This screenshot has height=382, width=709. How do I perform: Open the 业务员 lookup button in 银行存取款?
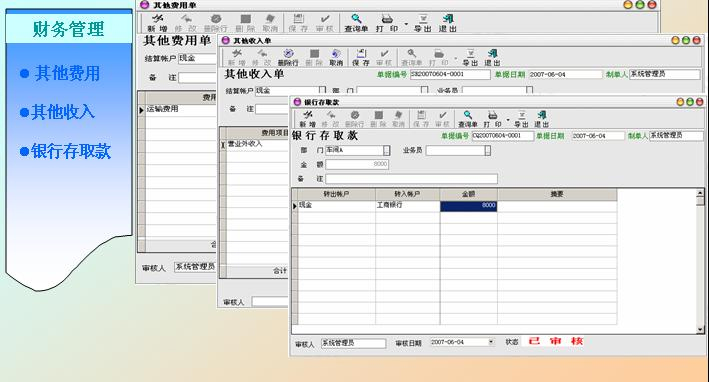pos(487,150)
